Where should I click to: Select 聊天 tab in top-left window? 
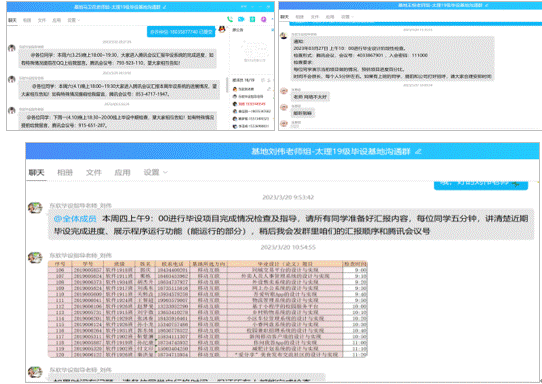coord(12,20)
